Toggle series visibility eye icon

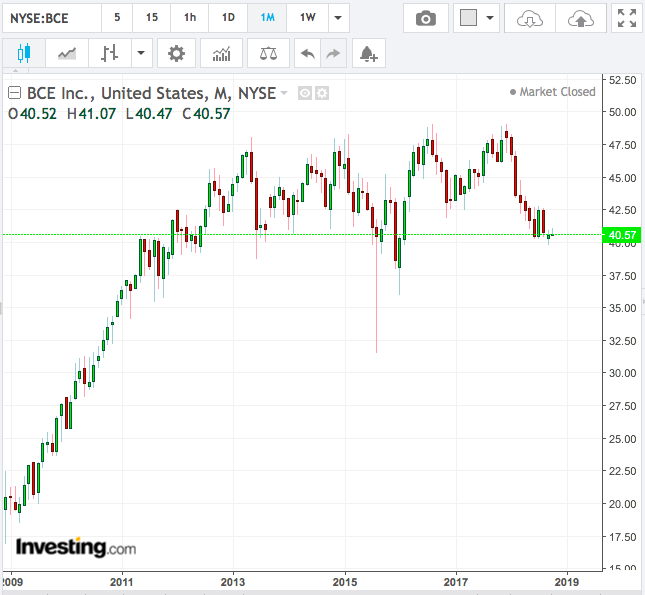click(305, 93)
